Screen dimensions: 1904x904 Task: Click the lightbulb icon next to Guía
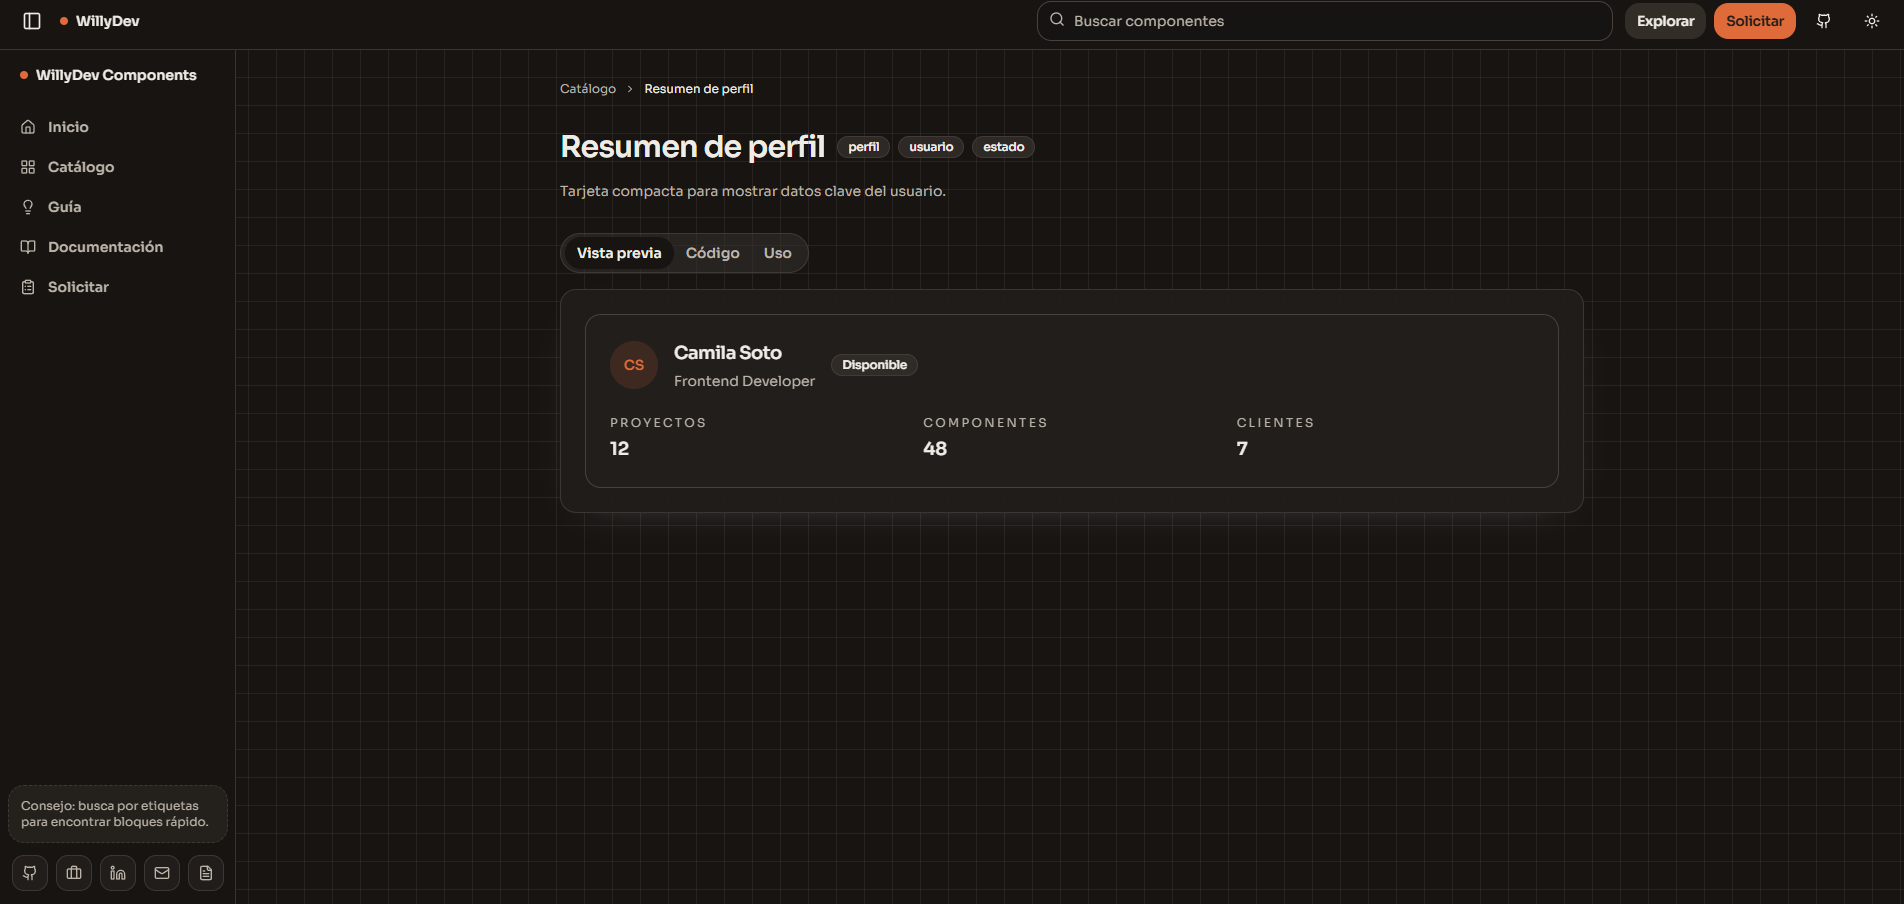[27, 206]
